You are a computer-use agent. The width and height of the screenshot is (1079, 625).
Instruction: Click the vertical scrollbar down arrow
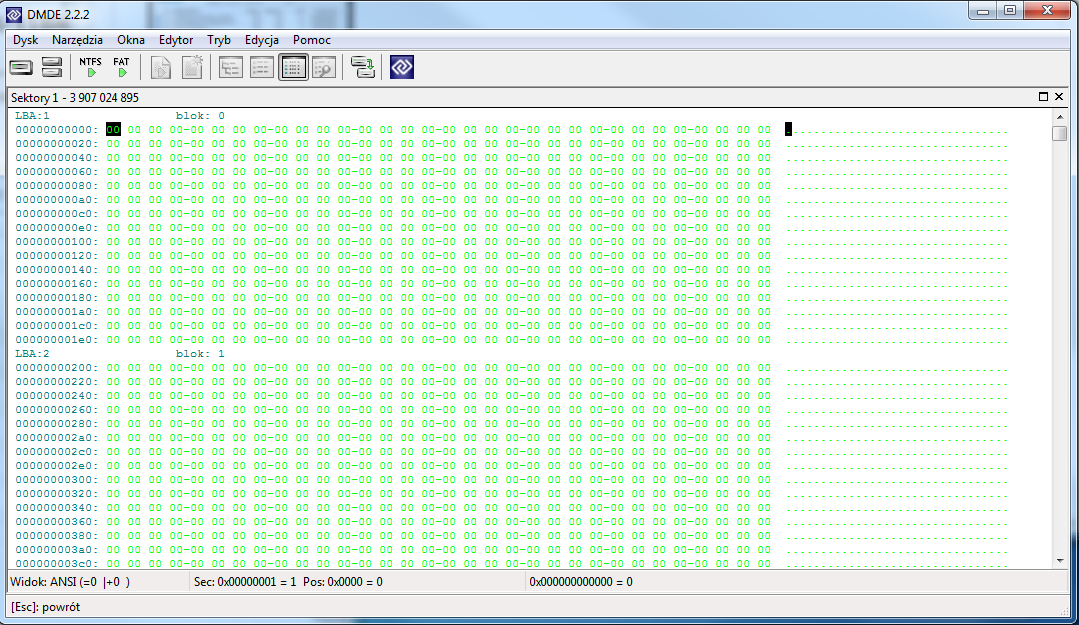pyautogui.click(x=1060, y=561)
